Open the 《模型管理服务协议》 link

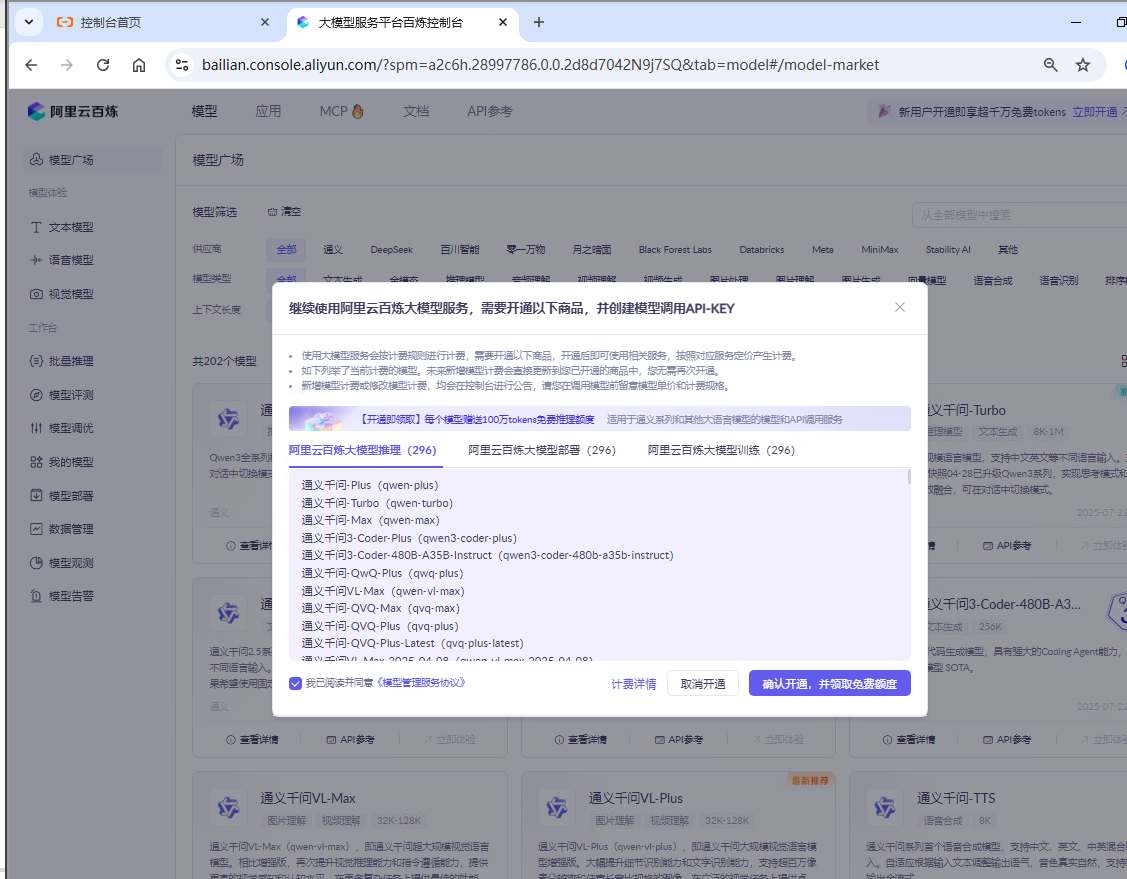[x=421, y=683]
